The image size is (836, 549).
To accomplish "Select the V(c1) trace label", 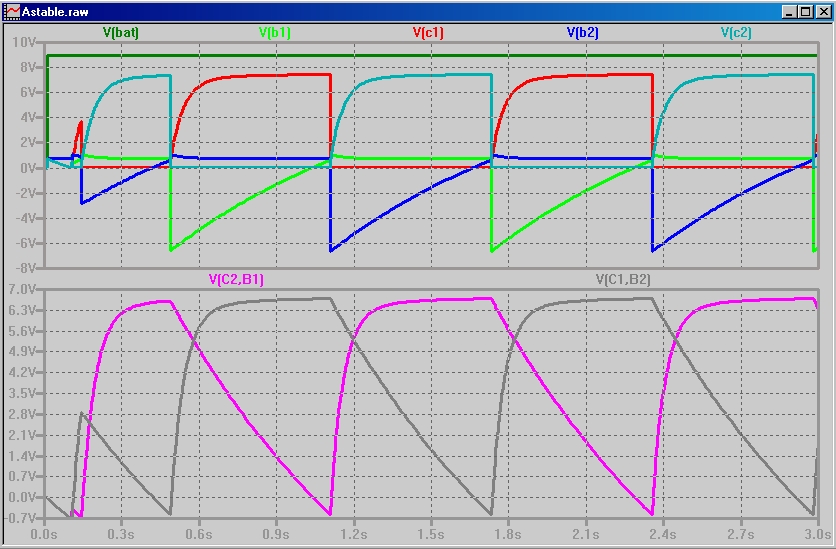I will click(428, 33).
